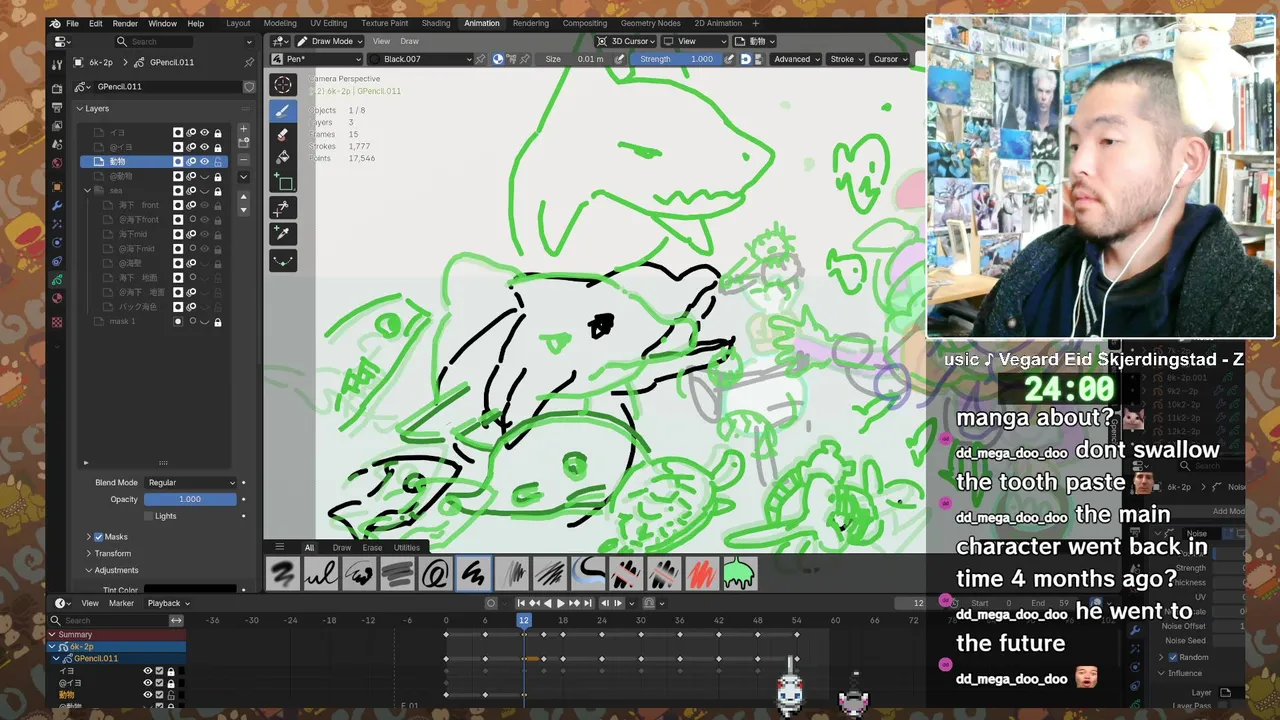Image resolution: width=1280 pixels, height=720 pixels.
Task: Open the Playback popover in timeline
Action: (168, 603)
